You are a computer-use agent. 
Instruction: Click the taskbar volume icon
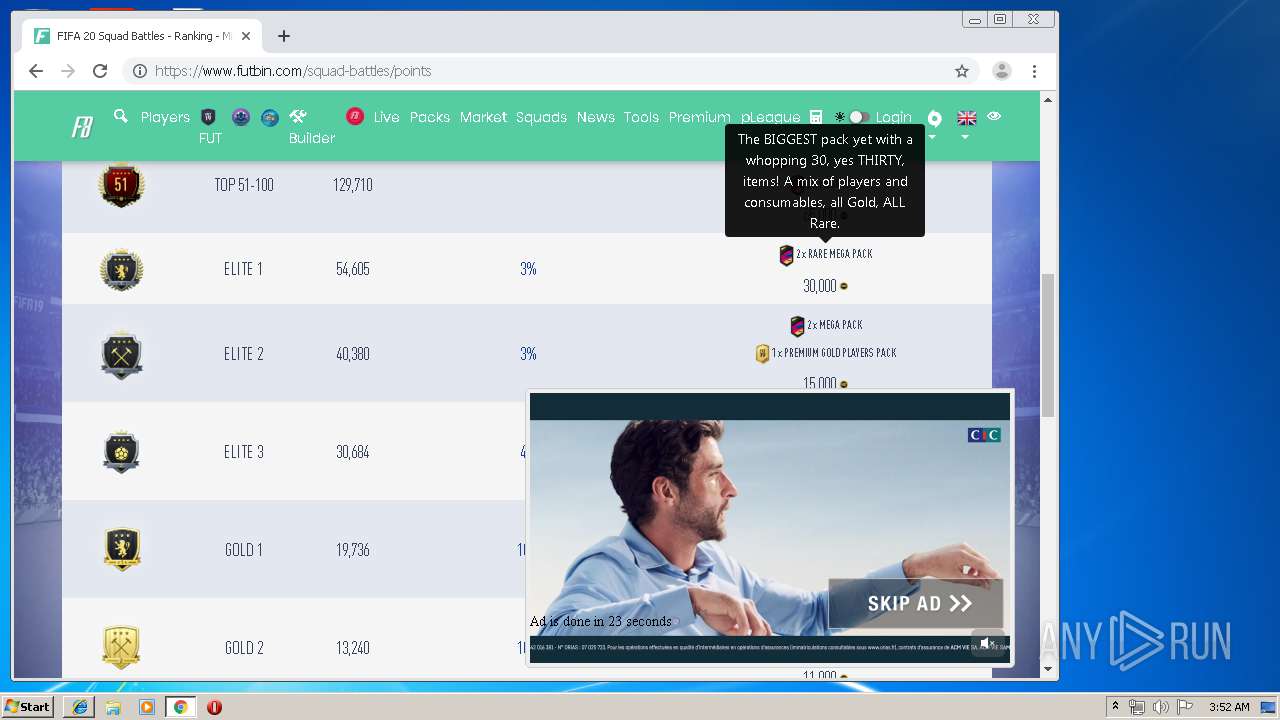(x=1160, y=707)
